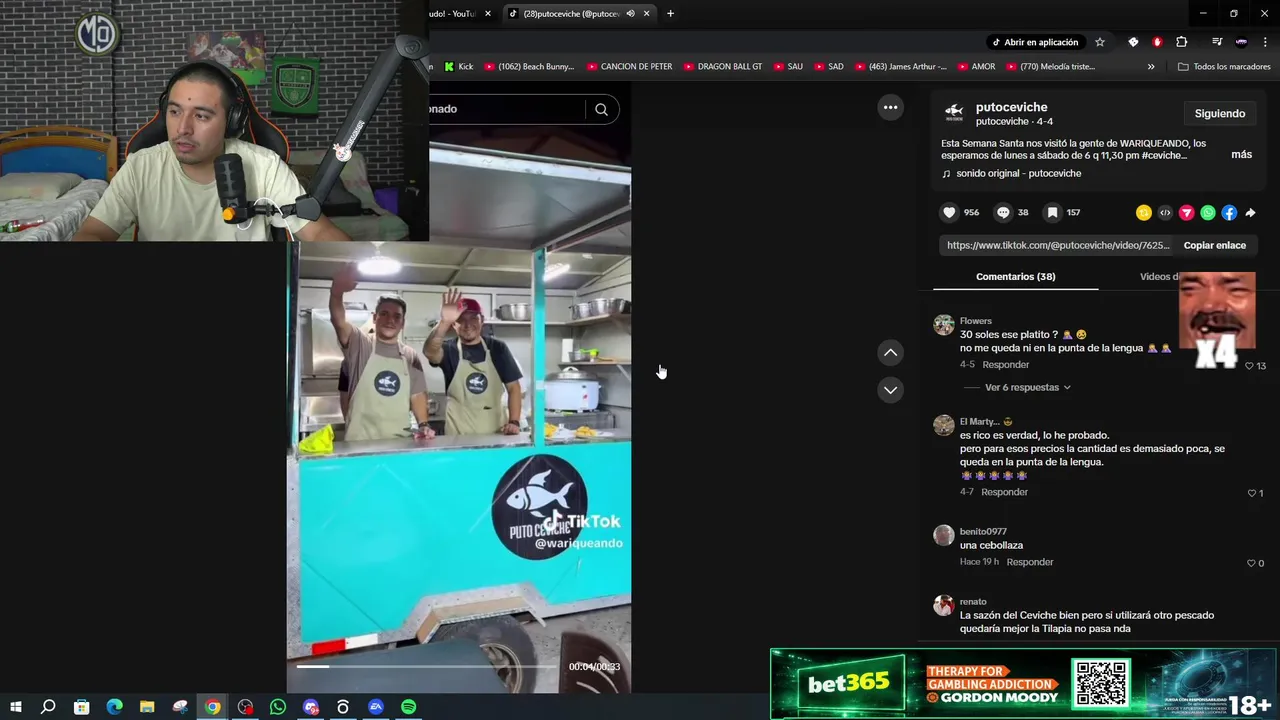Open the putoceviche profile name
This screenshot has height=720, width=1280.
click(x=1011, y=107)
